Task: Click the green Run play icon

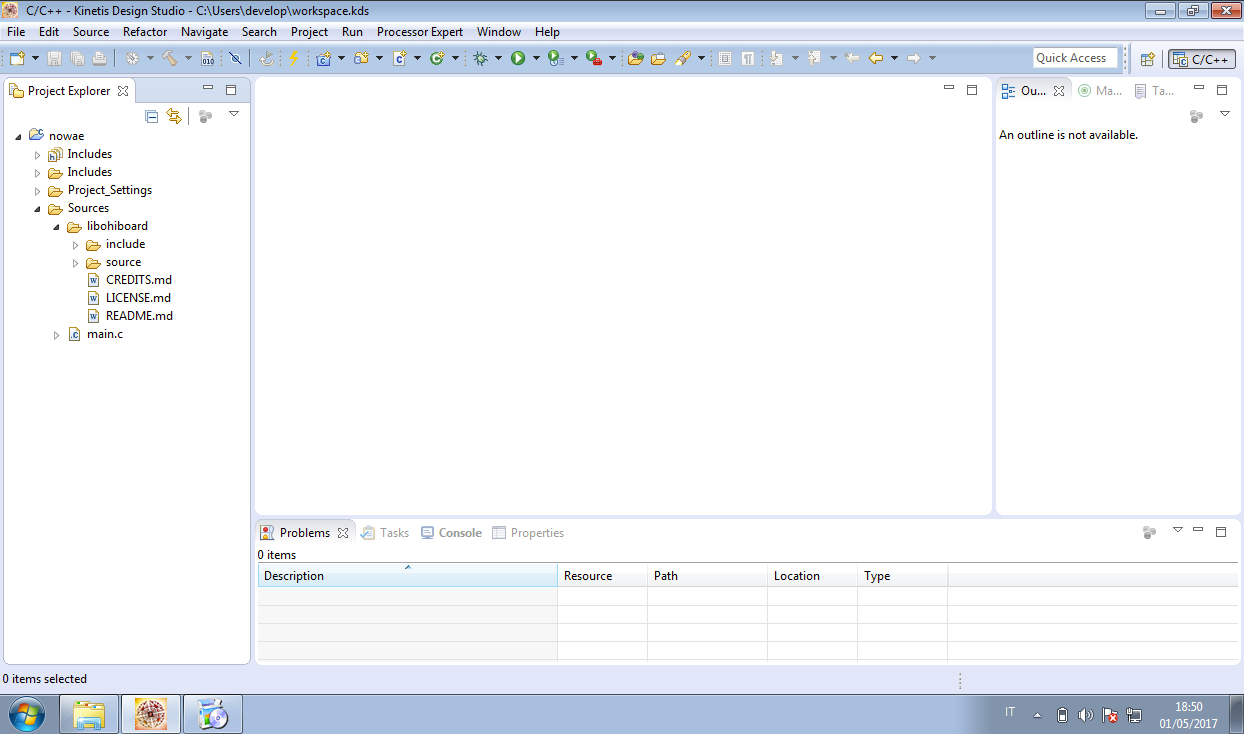Action: [x=518, y=58]
